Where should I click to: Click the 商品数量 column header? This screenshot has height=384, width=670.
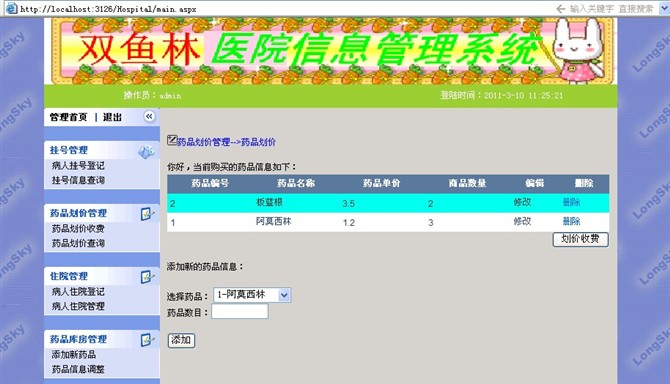(x=467, y=184)
